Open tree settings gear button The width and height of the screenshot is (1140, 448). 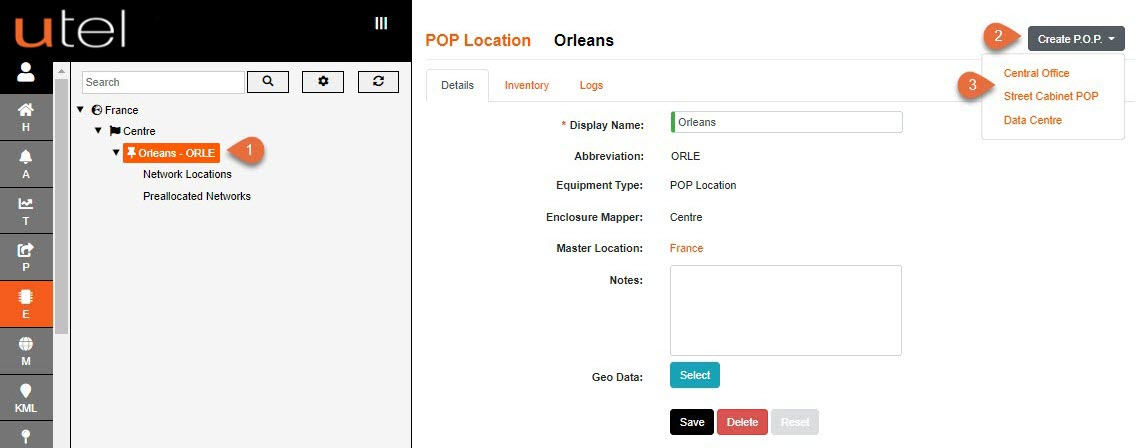coord(323,82)
